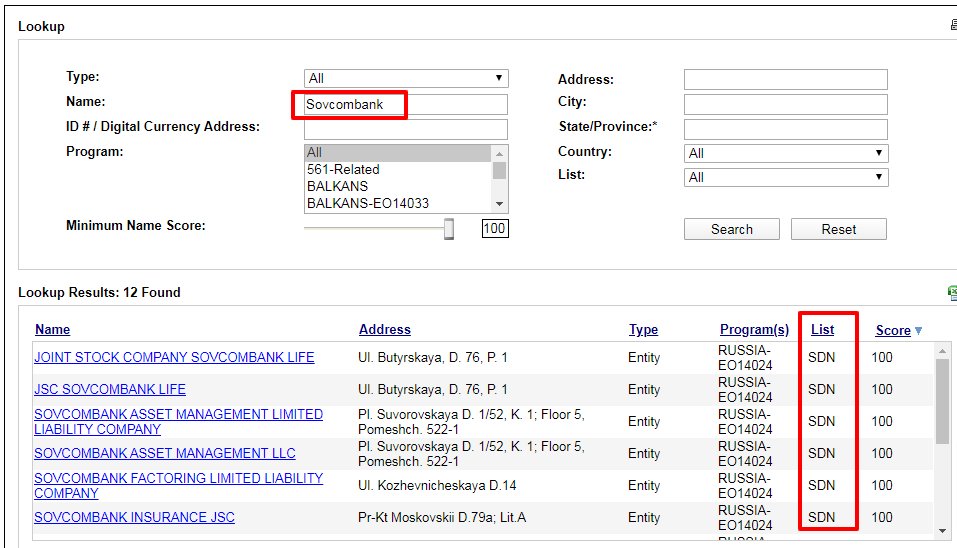Open the Type dropdown
957x548 pixels.
pos(406,78)
